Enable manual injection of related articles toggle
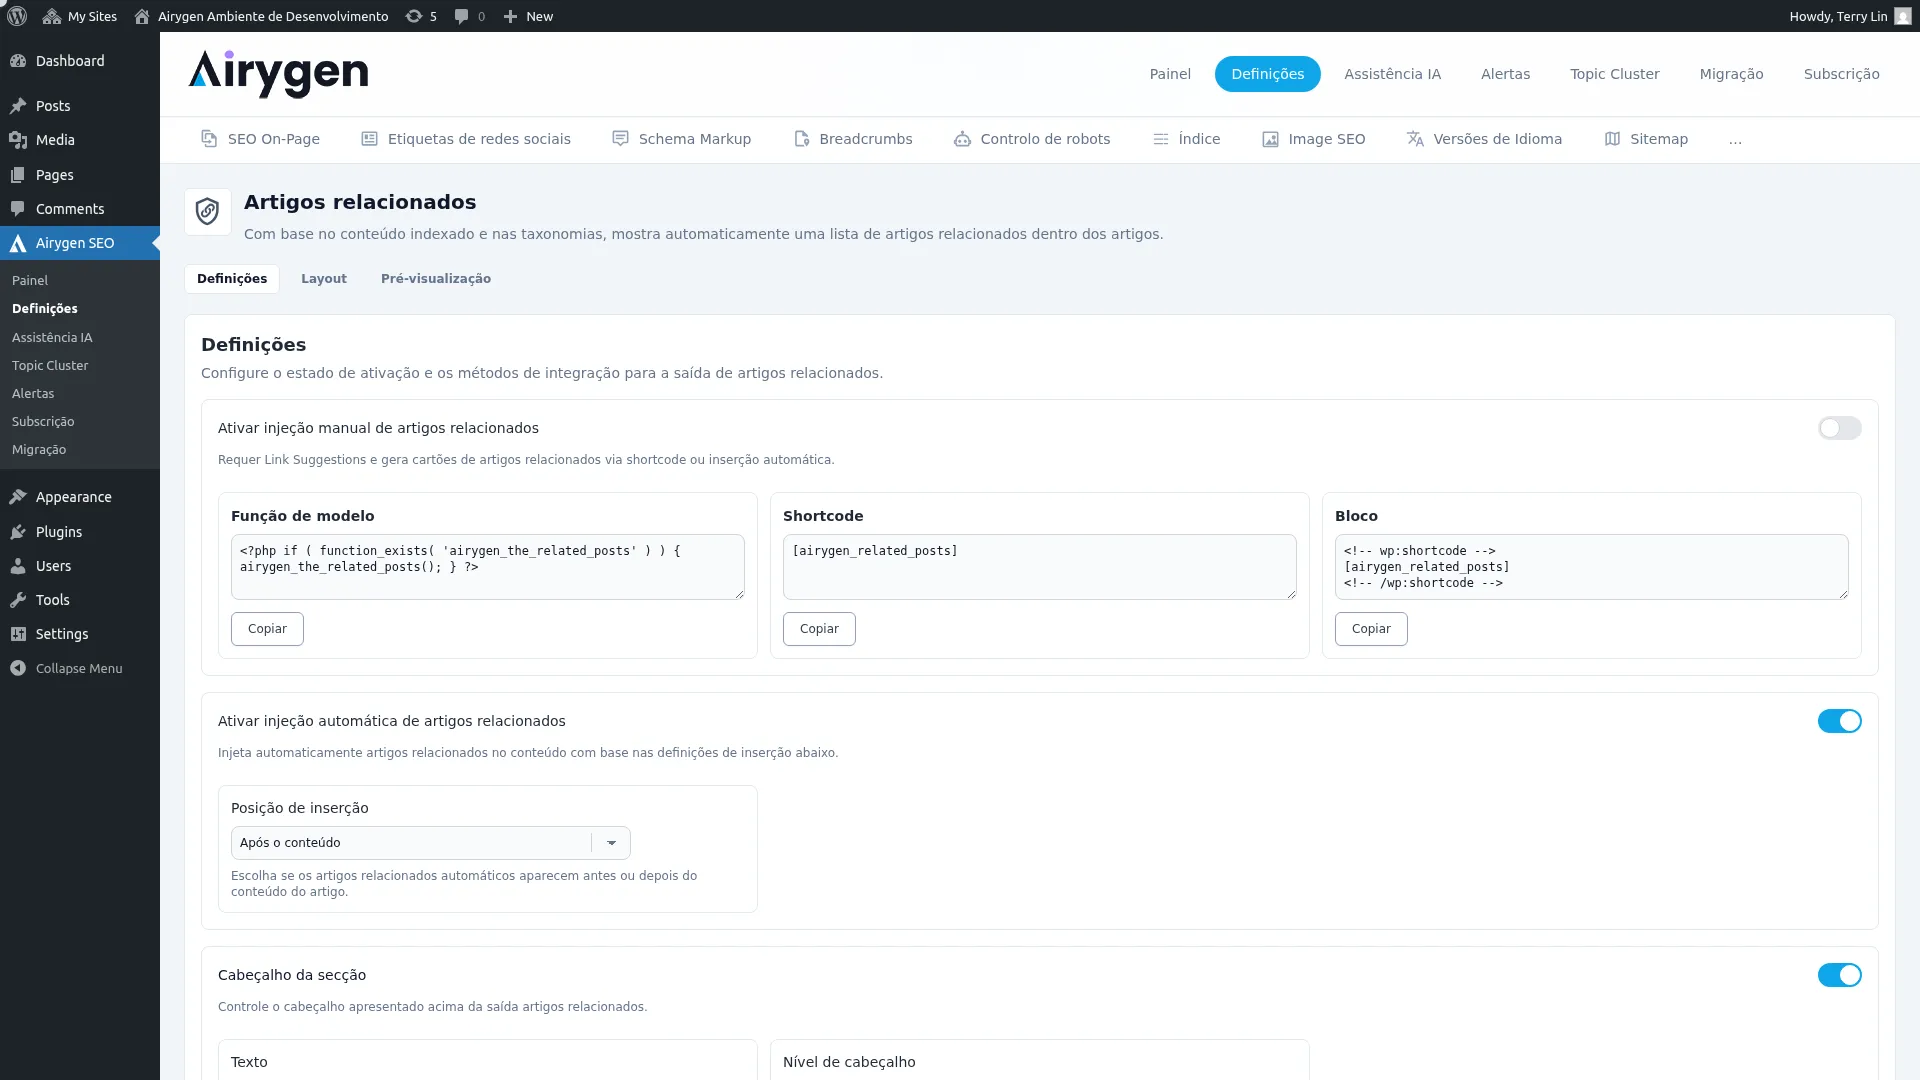1920x1080 pixels. tap(1839, 428)
